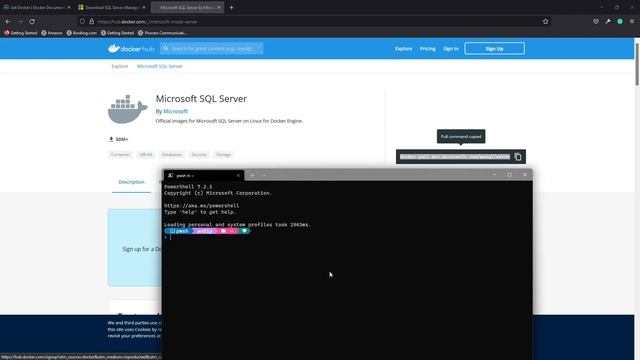Open the Microsoft publisher link

176,111
